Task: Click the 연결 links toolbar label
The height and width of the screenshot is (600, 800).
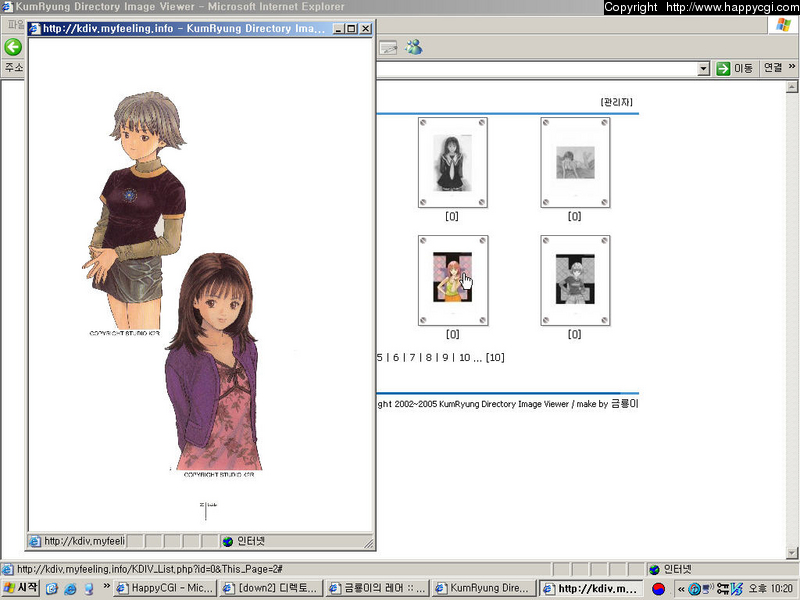Action: point(773,68)
